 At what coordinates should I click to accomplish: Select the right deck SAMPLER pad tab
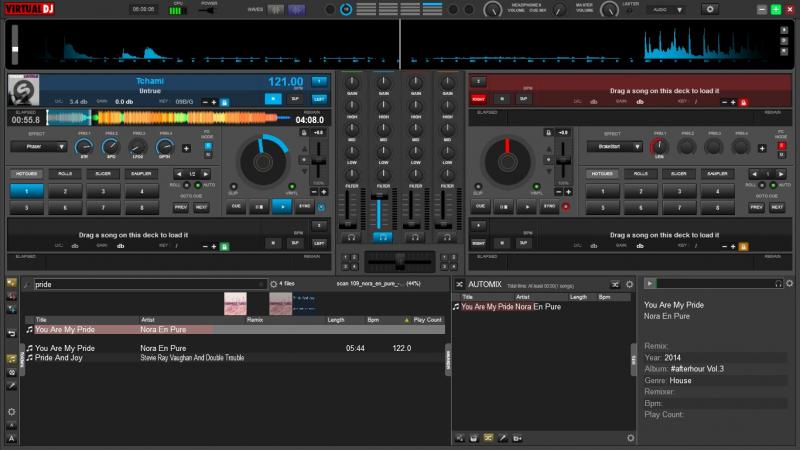(x=717, y=174)
